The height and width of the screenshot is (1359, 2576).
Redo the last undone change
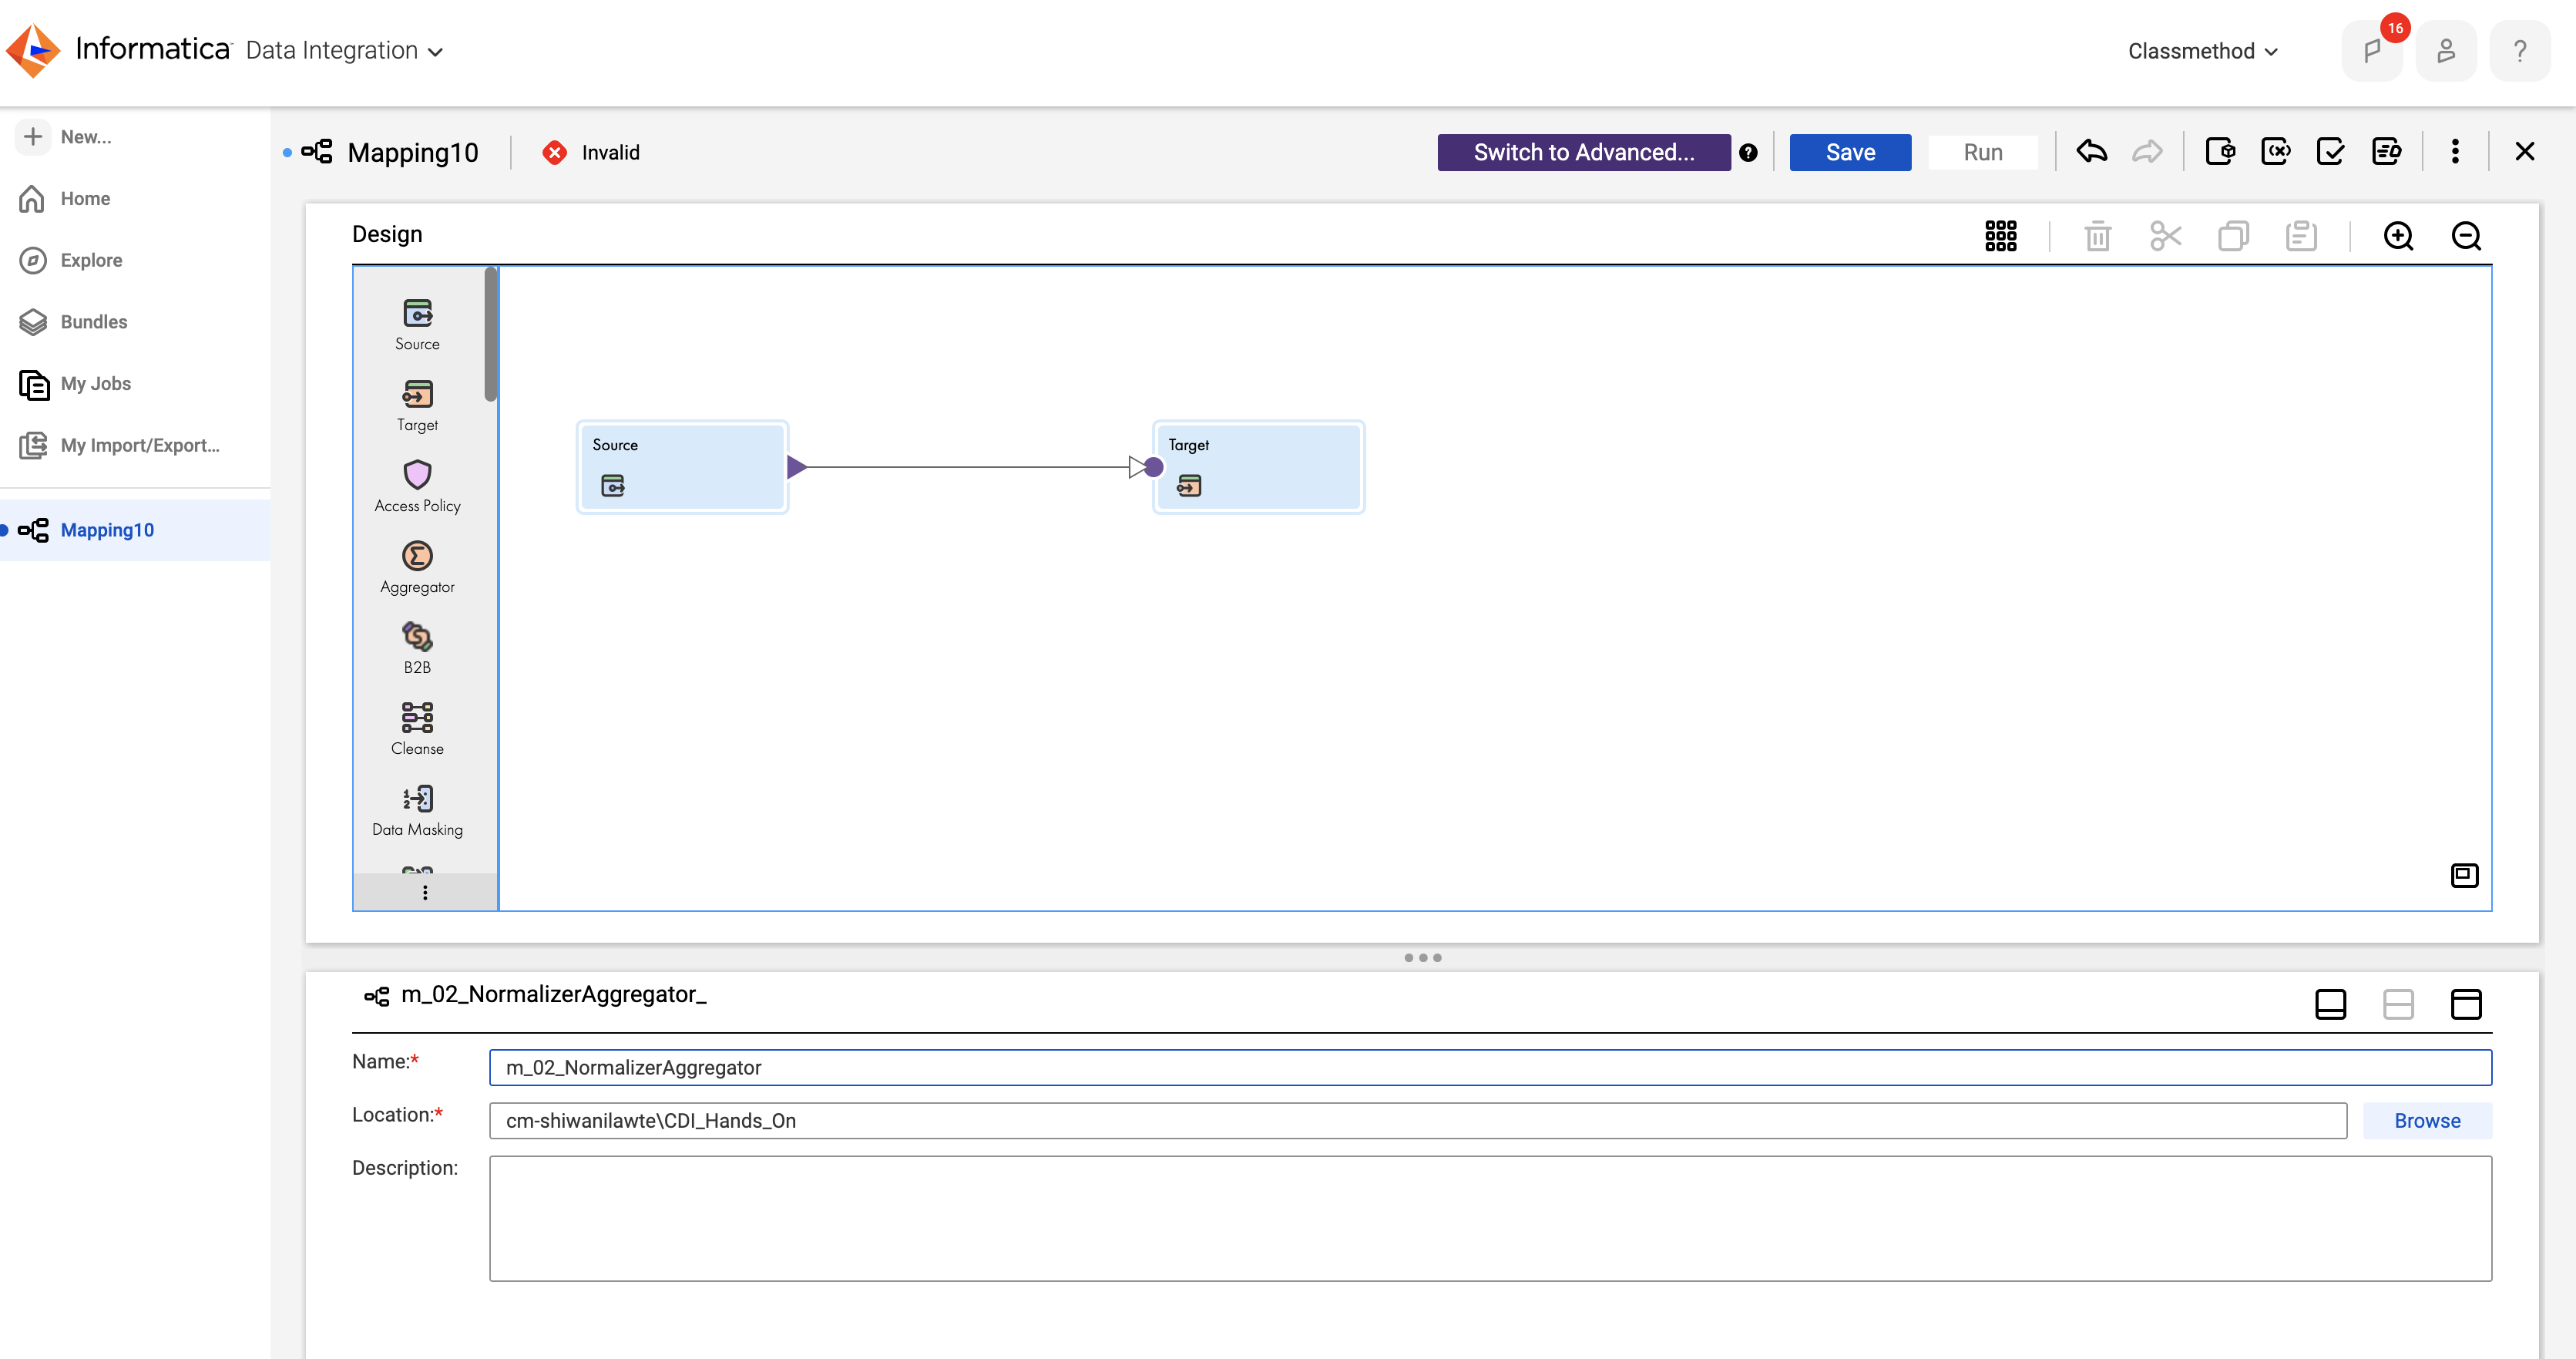tap(2147, 152)
